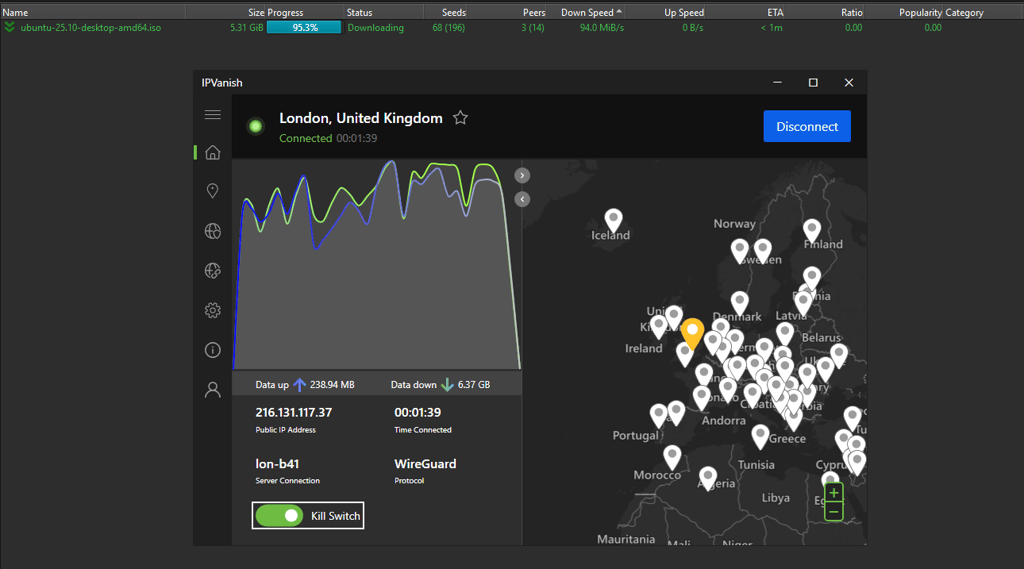Open the Settings gear icon

pyautogui.click(x=212, y=310)
